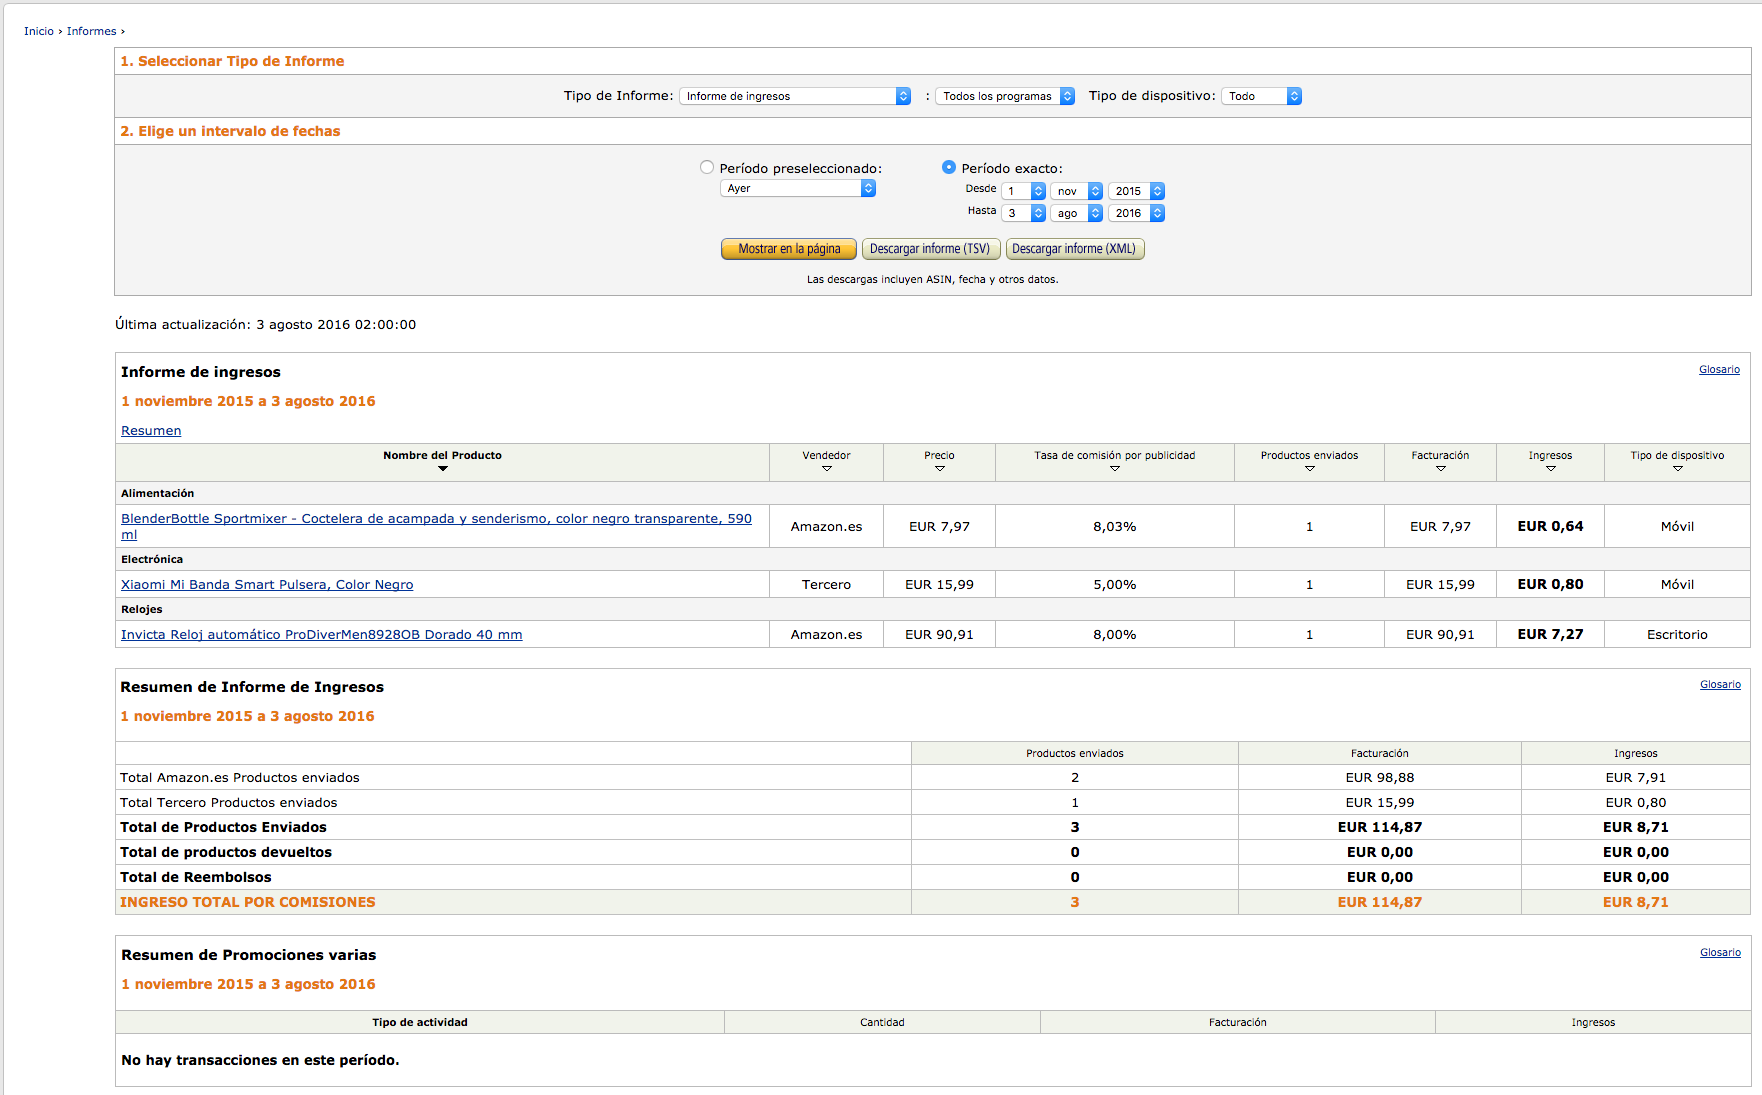Click Tipo de actividad column header
The height and width of the screenshot is (1095, 1762).
pyautogui.click(x=420, y=1022)
